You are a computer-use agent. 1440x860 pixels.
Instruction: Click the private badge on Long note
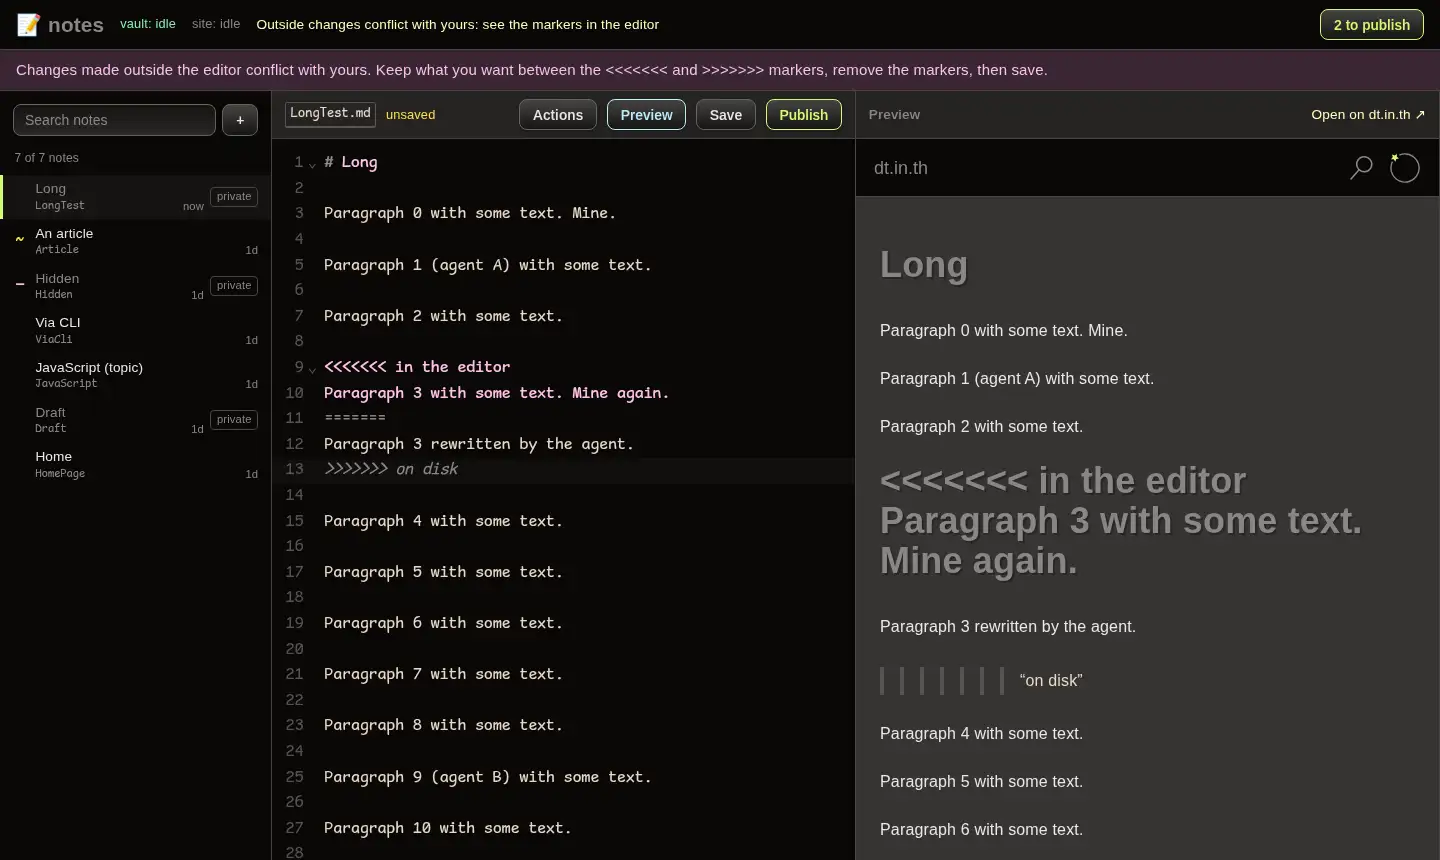pos(234,196)
